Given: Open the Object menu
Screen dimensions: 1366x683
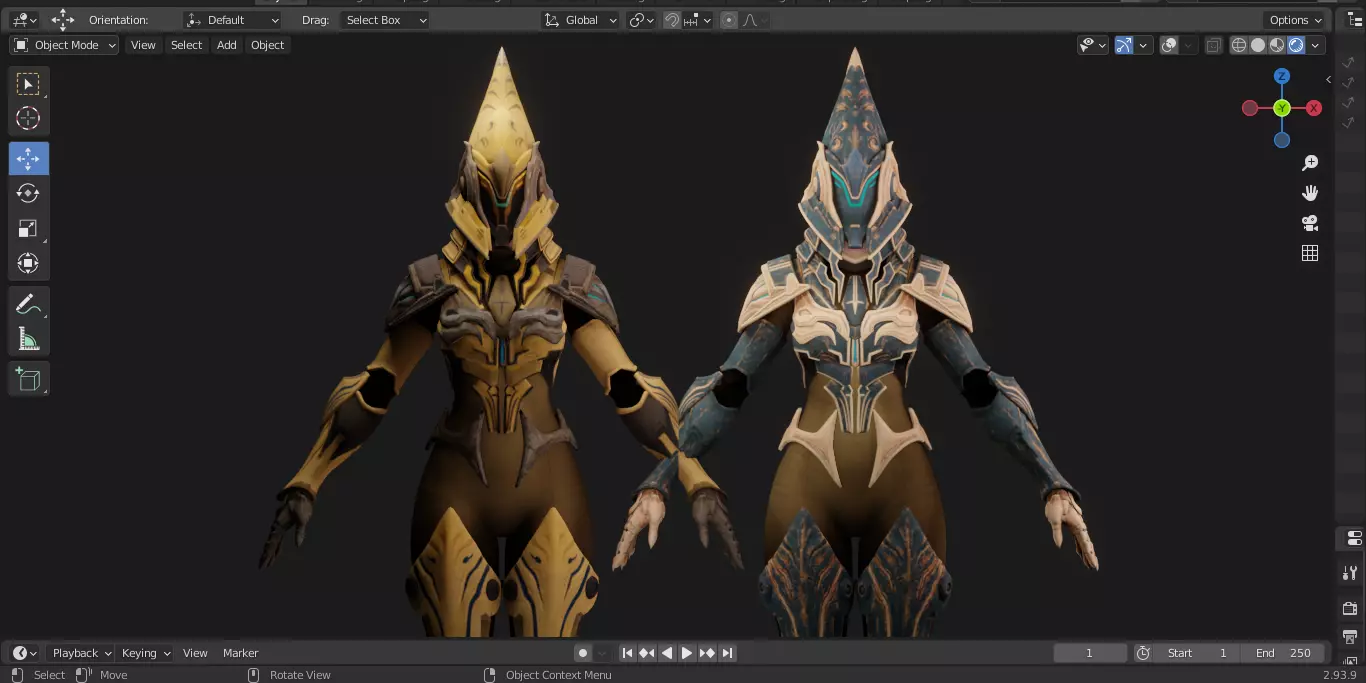Looking at the screenshot, I should pos(267,45).
